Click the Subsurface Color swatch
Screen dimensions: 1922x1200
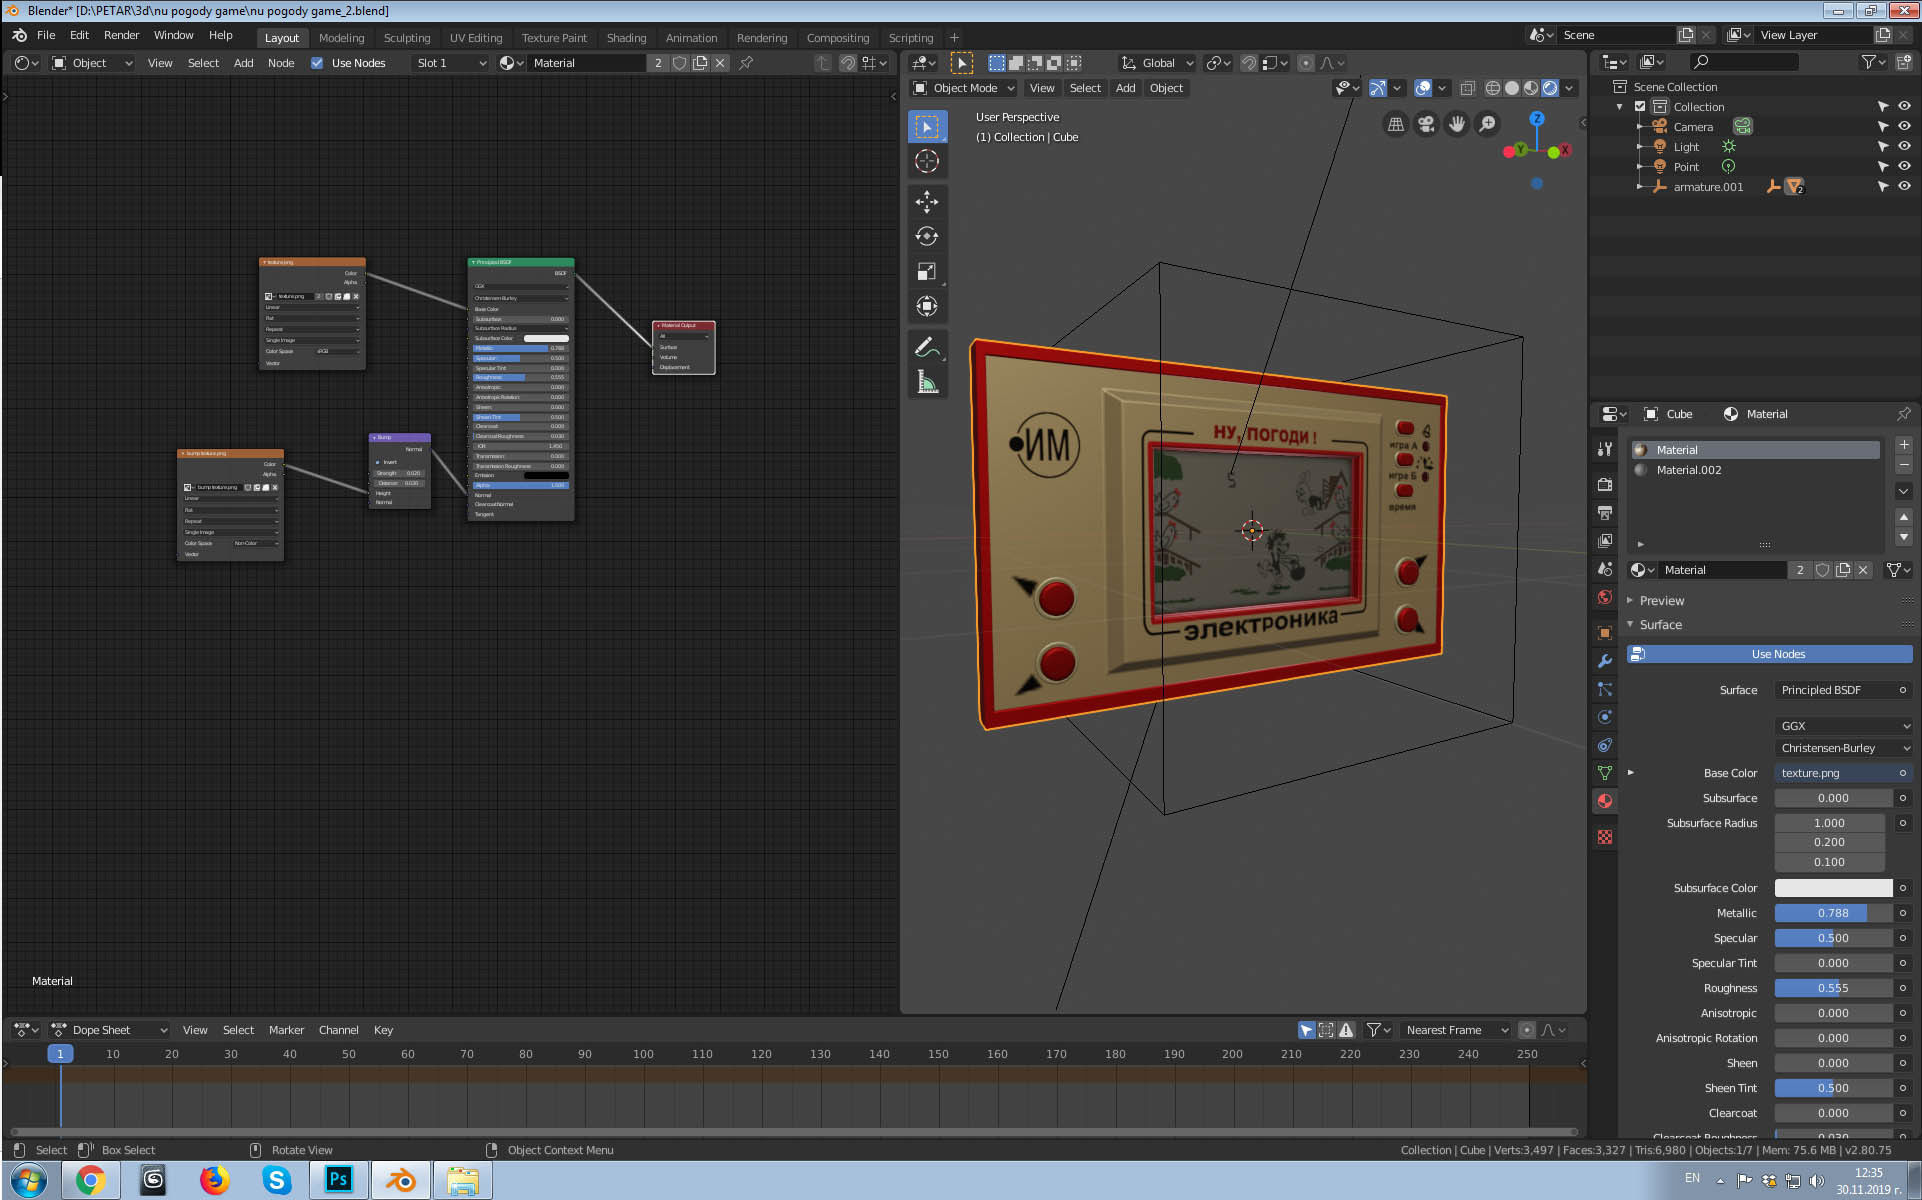click(x=1833, y=888)
